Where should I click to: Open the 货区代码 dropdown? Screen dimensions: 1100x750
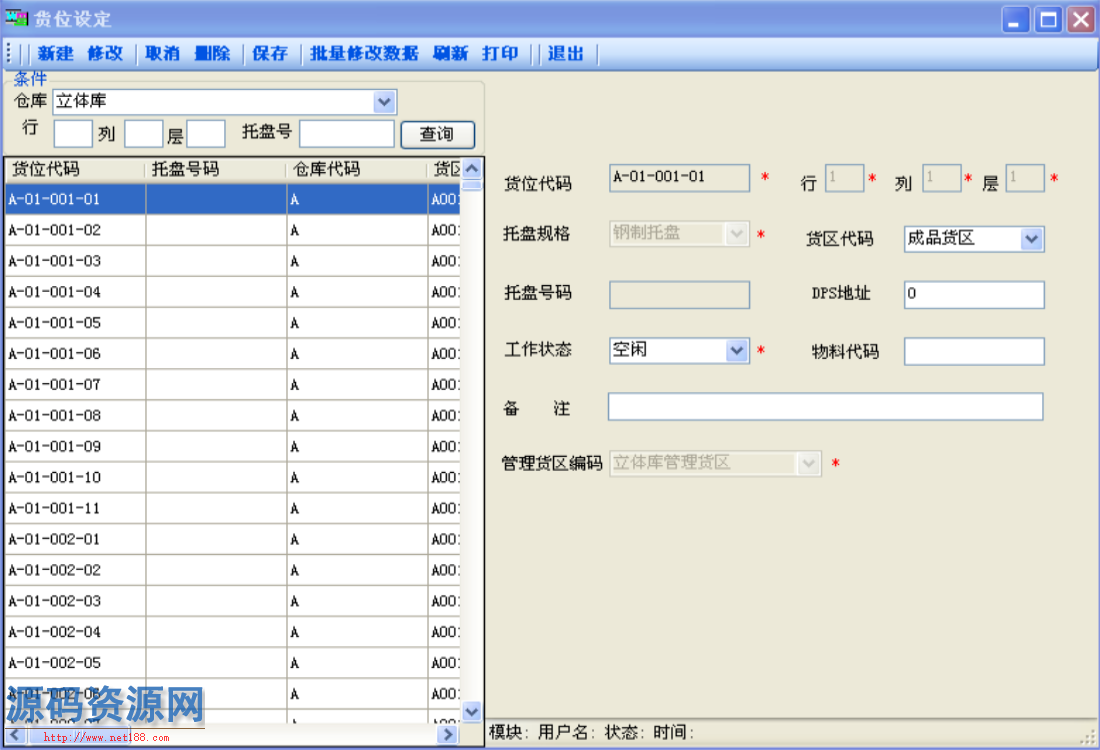point(1032,239)
